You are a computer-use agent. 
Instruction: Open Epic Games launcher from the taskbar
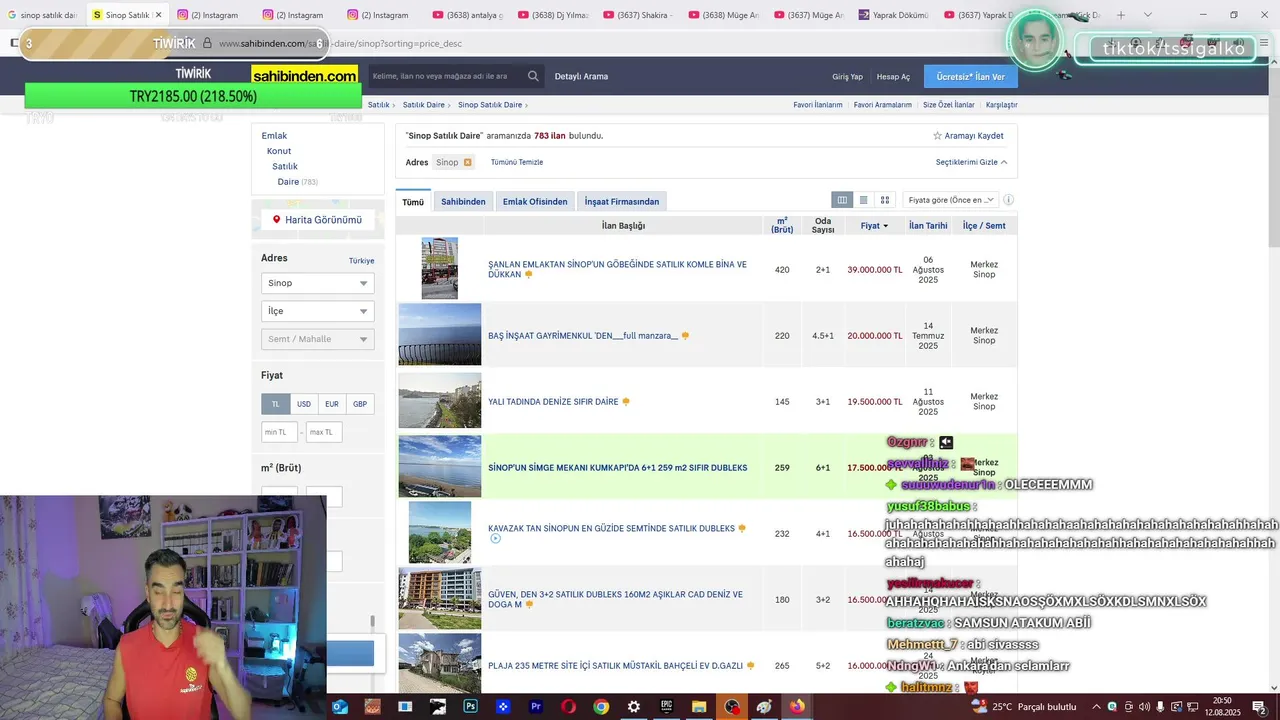tap(666, 707)
